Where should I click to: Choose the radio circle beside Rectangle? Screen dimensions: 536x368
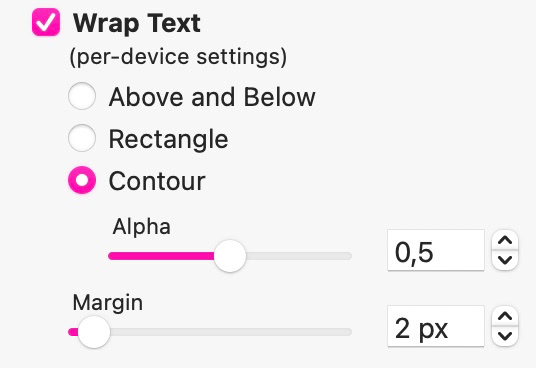coord(82,138)
